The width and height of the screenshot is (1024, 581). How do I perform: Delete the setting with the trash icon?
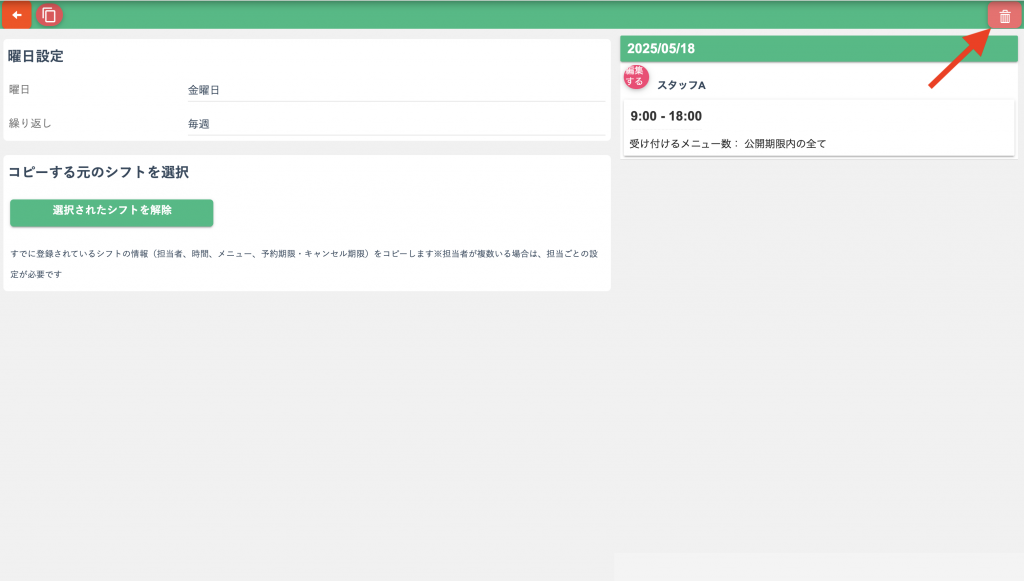coord(1004,16)
